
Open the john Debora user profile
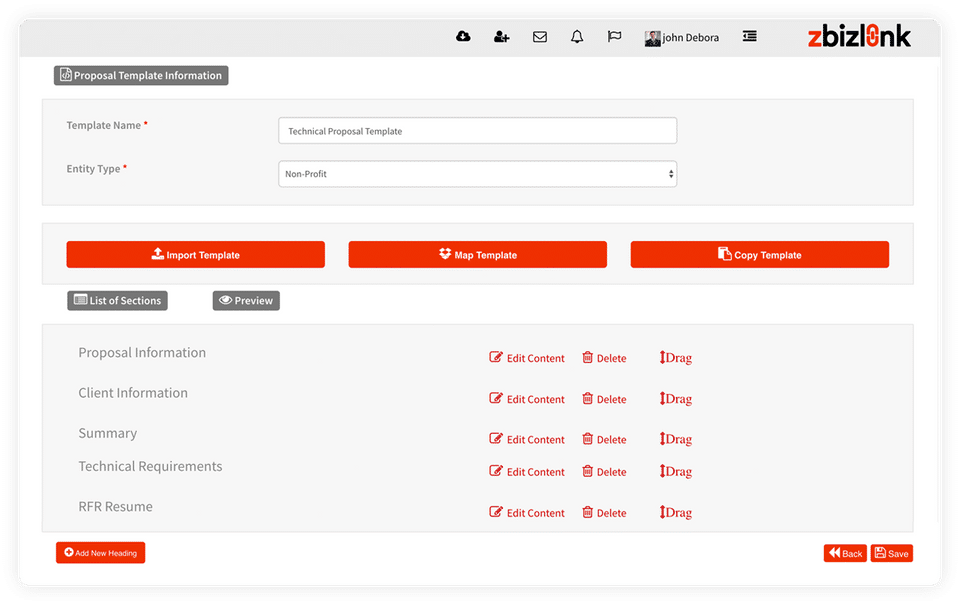pos(681,38)
